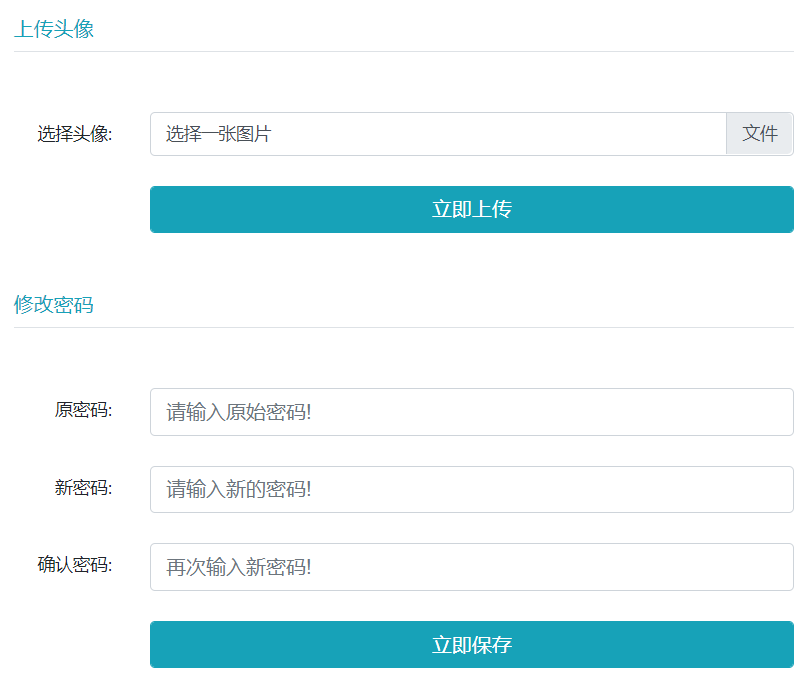Open the 选择一张图片 file chooser field
This screenshot has width=810, height=695.
pos(438,134)
